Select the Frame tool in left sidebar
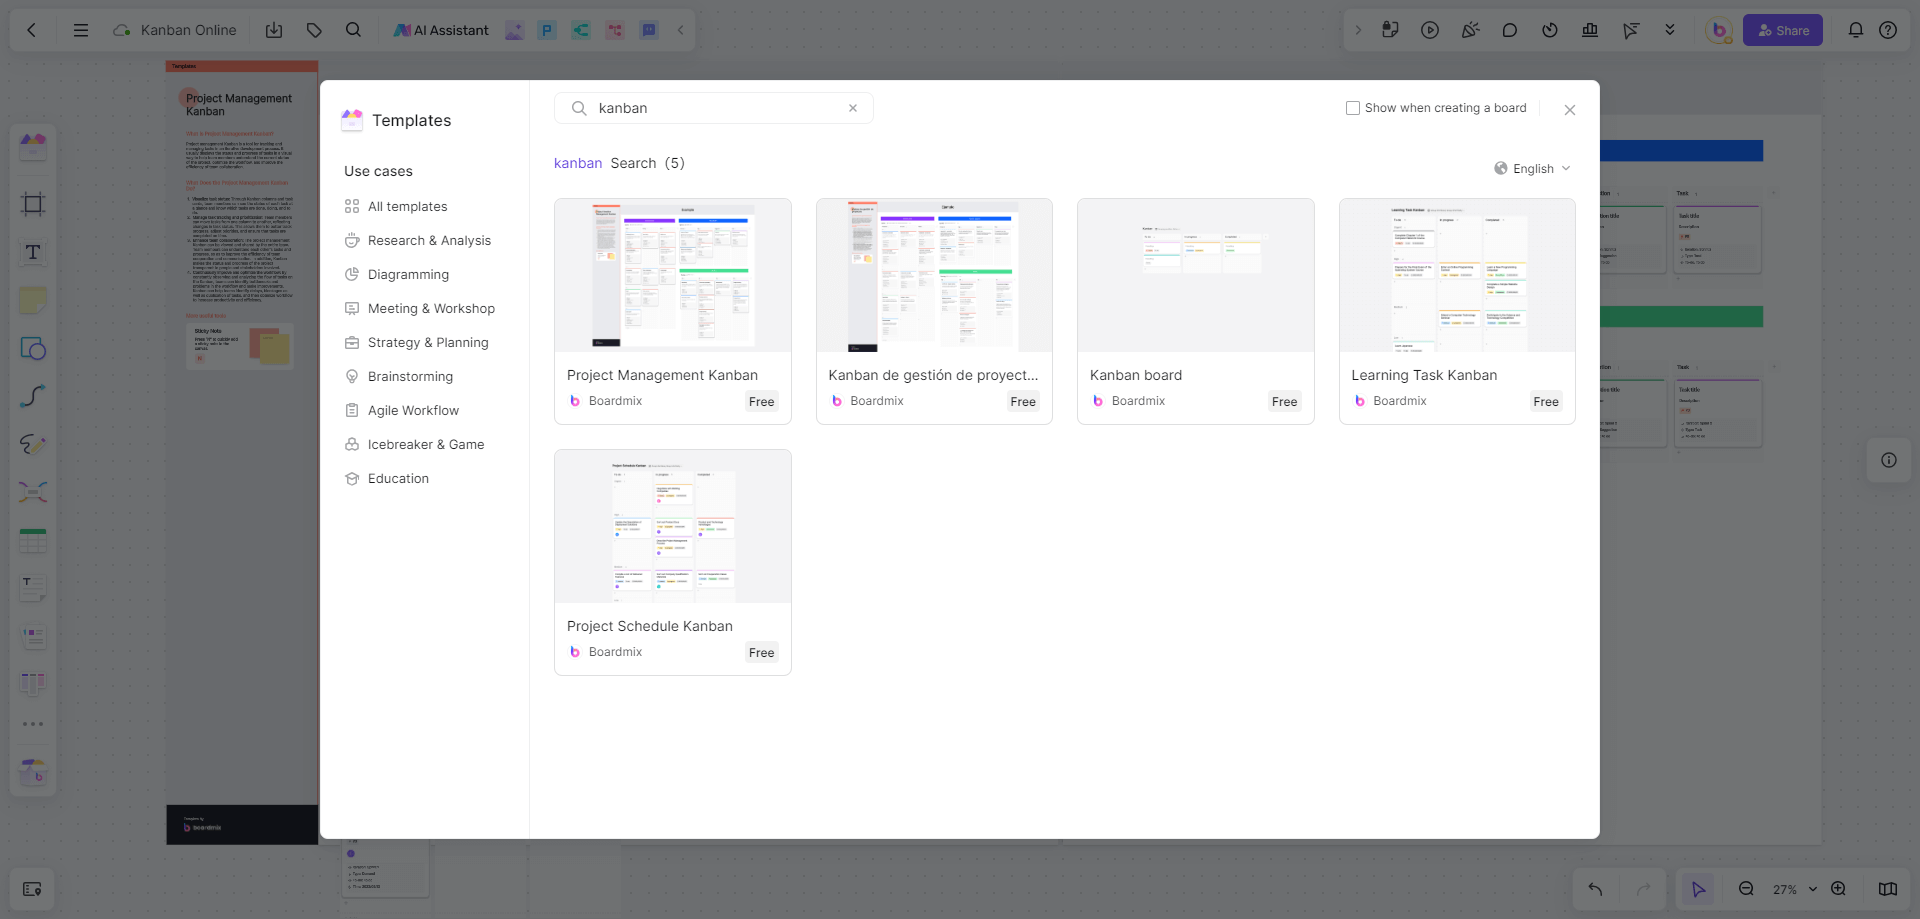 (33, 204)
